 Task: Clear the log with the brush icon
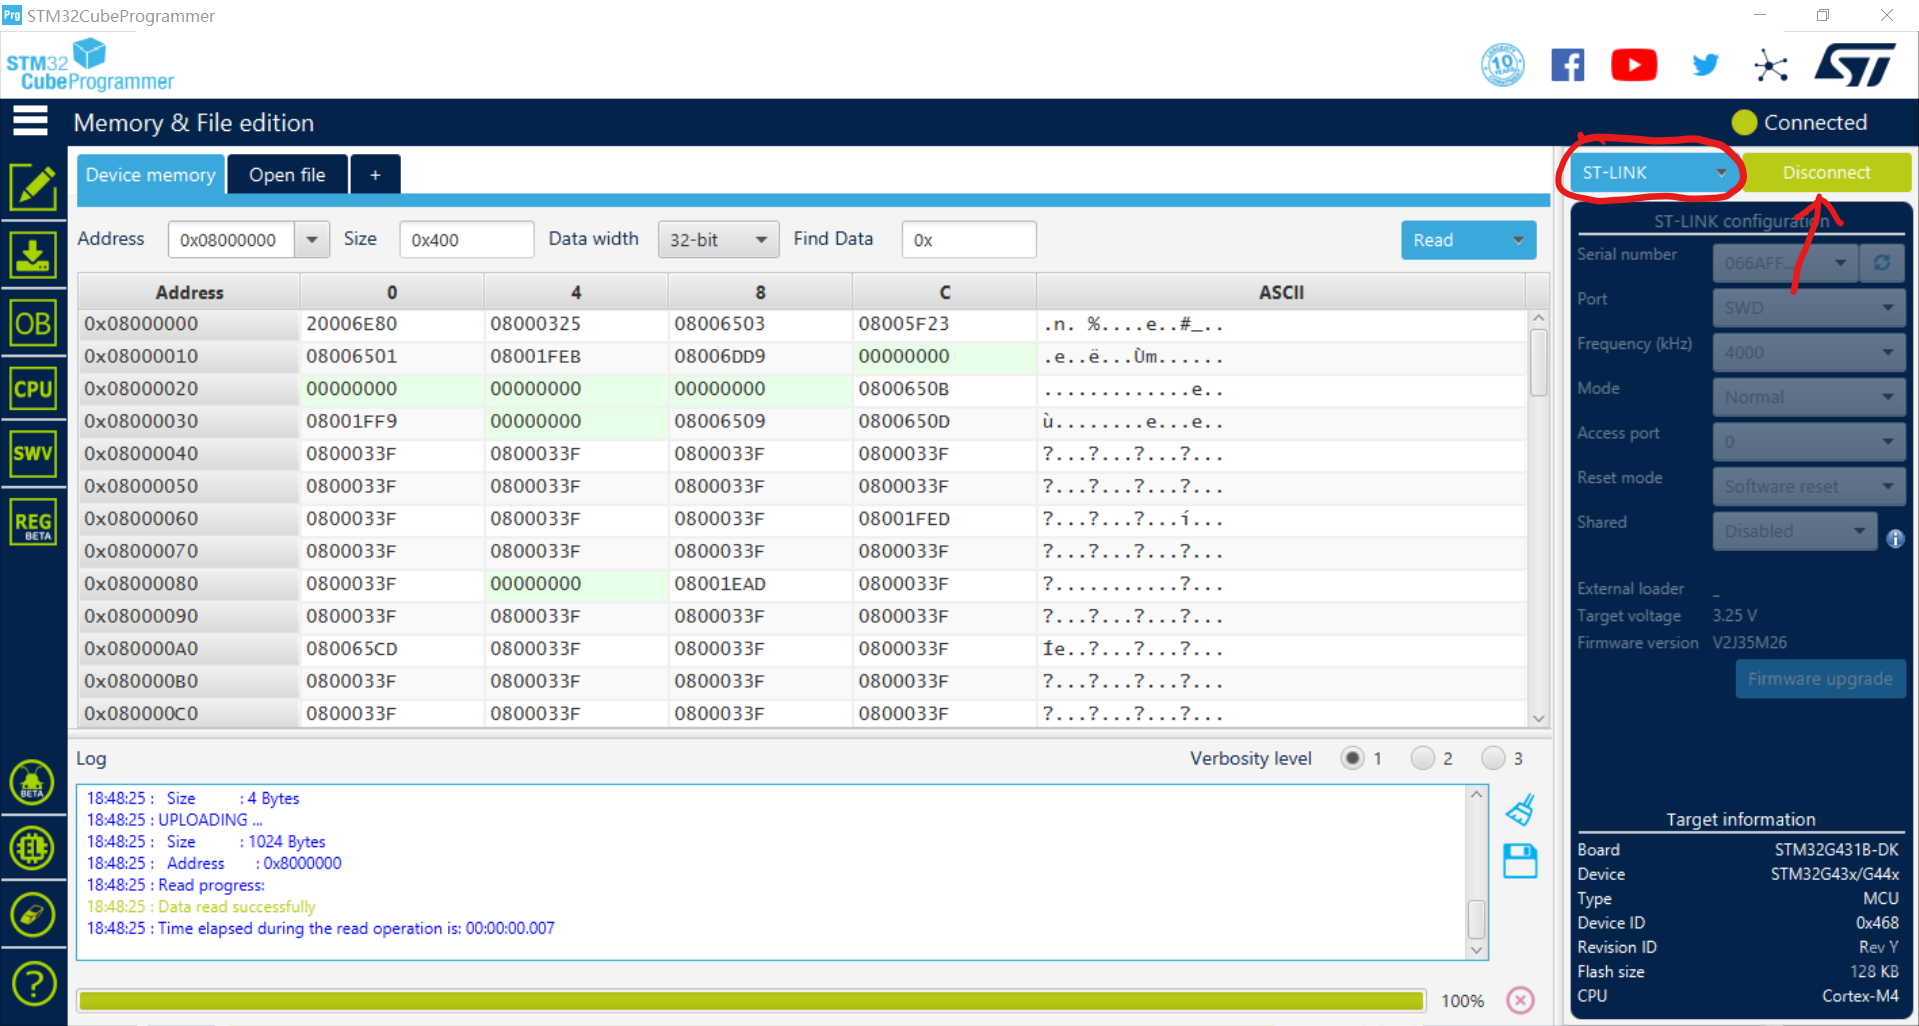pos(1520,809)
